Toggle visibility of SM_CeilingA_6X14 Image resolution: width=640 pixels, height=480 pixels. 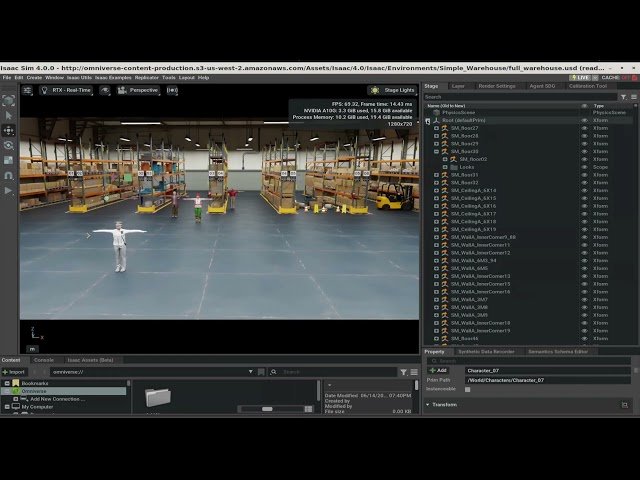pos(584,191)
